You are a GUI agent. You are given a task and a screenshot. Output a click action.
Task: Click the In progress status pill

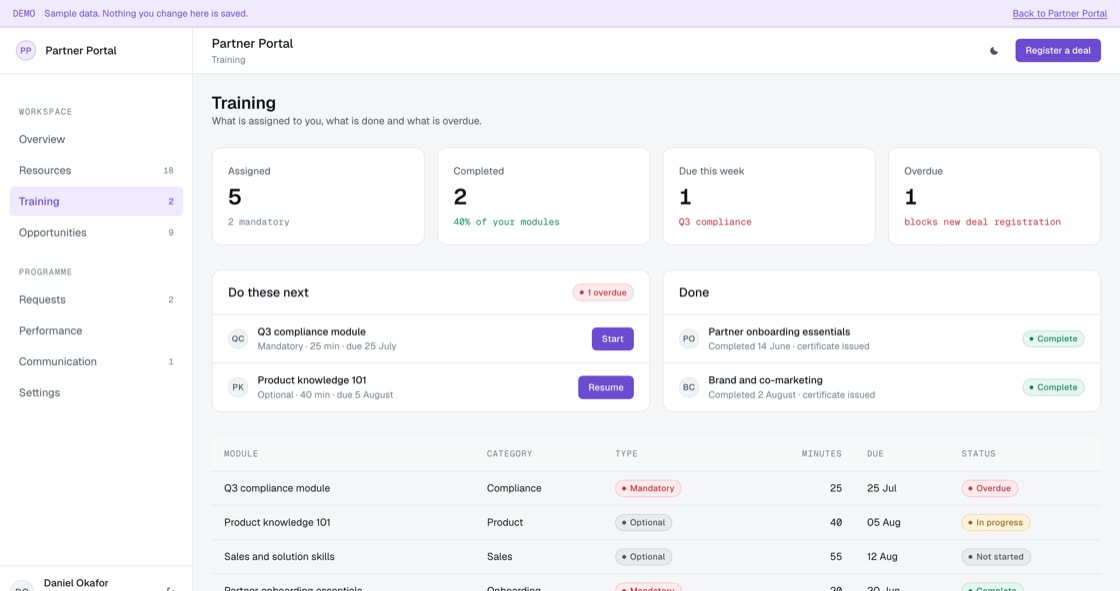(x=996, y=522)
